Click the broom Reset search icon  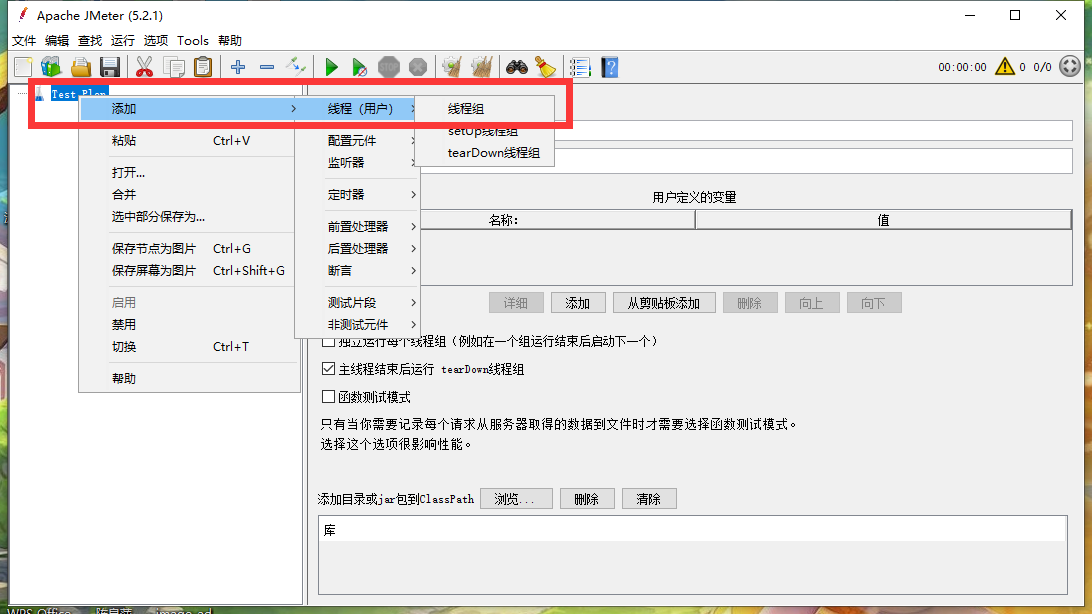[x=544, y=67]
